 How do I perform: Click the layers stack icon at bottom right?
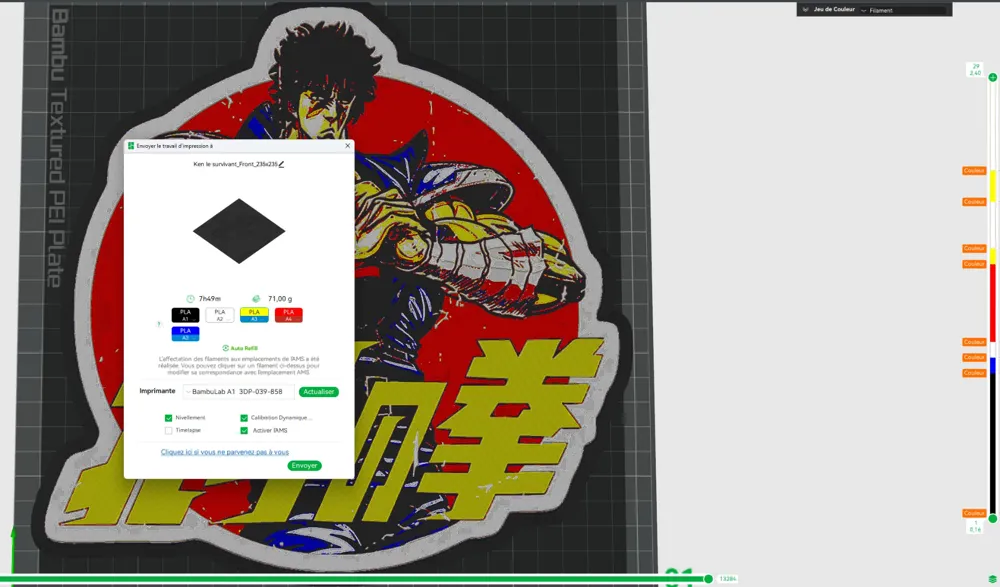(992, 579)
